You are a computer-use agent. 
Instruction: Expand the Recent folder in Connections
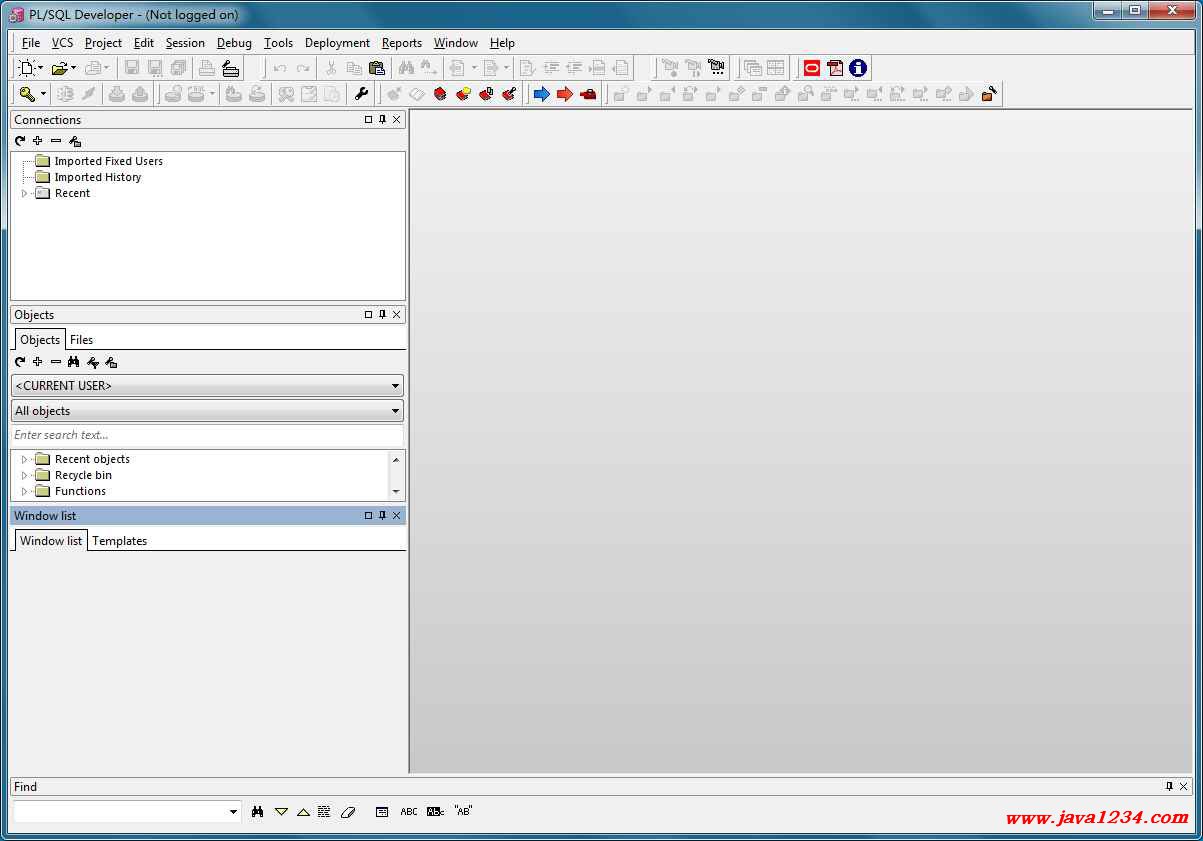(x=25, y=193)
